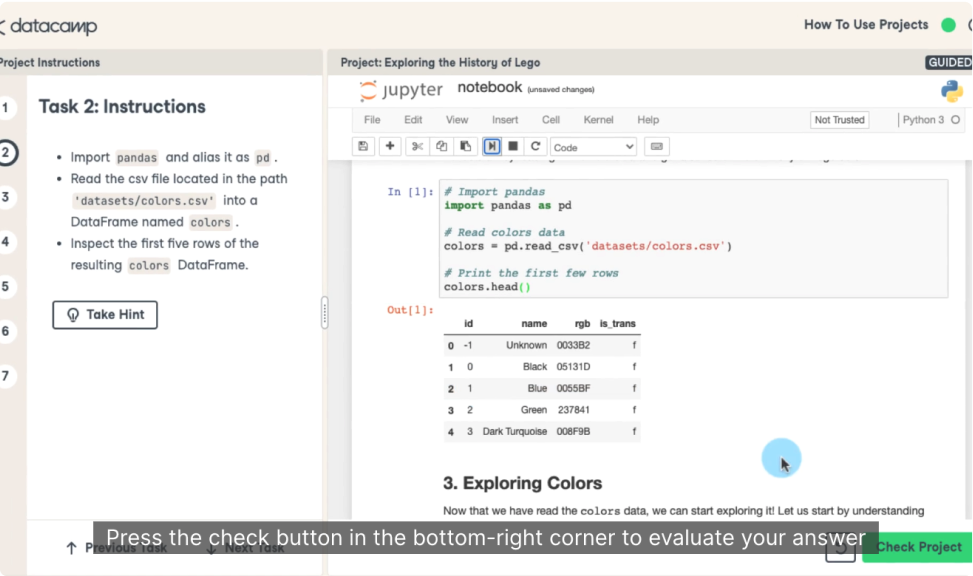Collapse the Project Instructions panel using the handle

click(323, 313)
